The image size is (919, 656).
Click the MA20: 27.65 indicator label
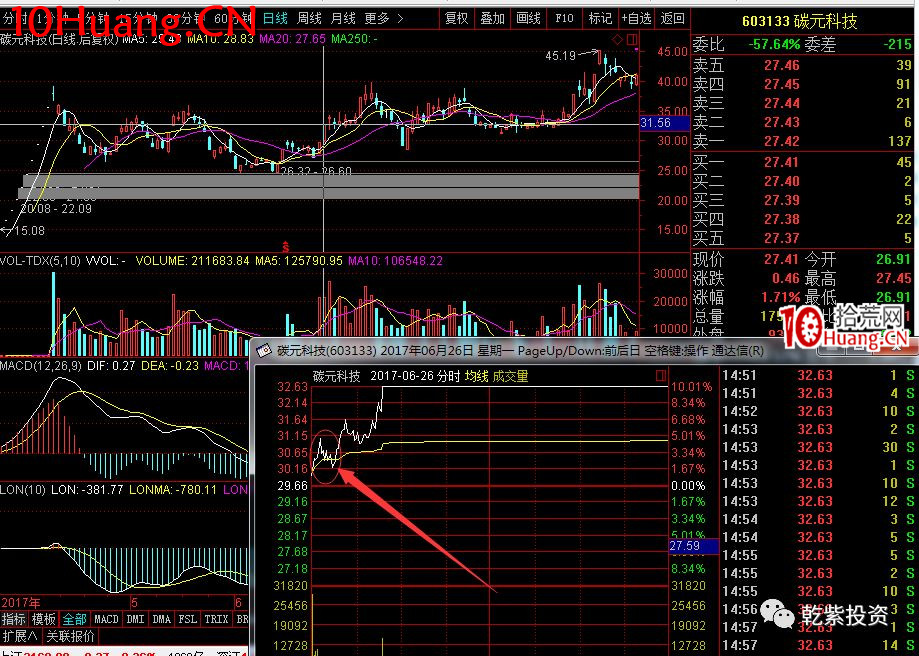(x=294, y=39)
